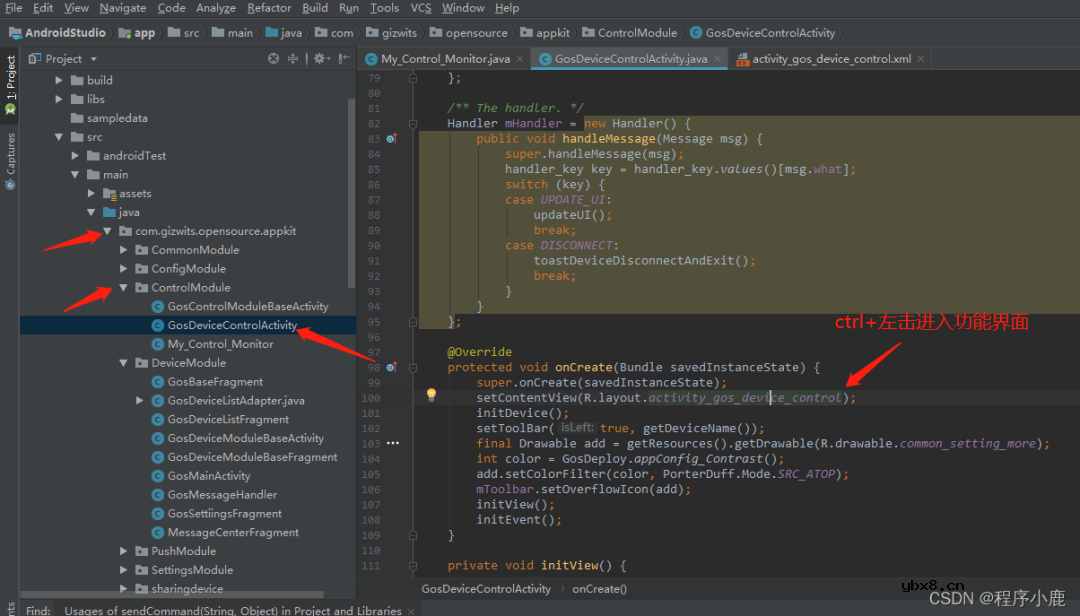Switch to the My_Control_Monitor.java tab
Screen dimensions: 1080x616
click(445, 59)
